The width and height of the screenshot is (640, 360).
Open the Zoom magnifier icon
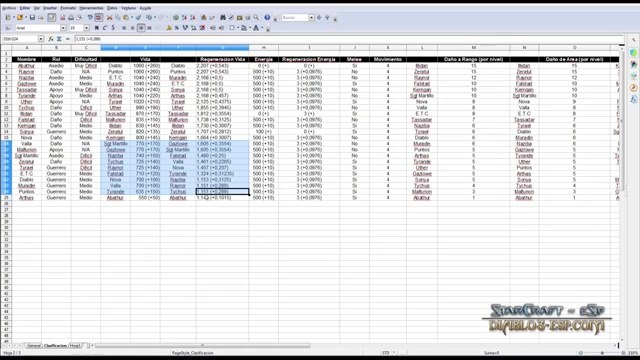tap(256, 18)
